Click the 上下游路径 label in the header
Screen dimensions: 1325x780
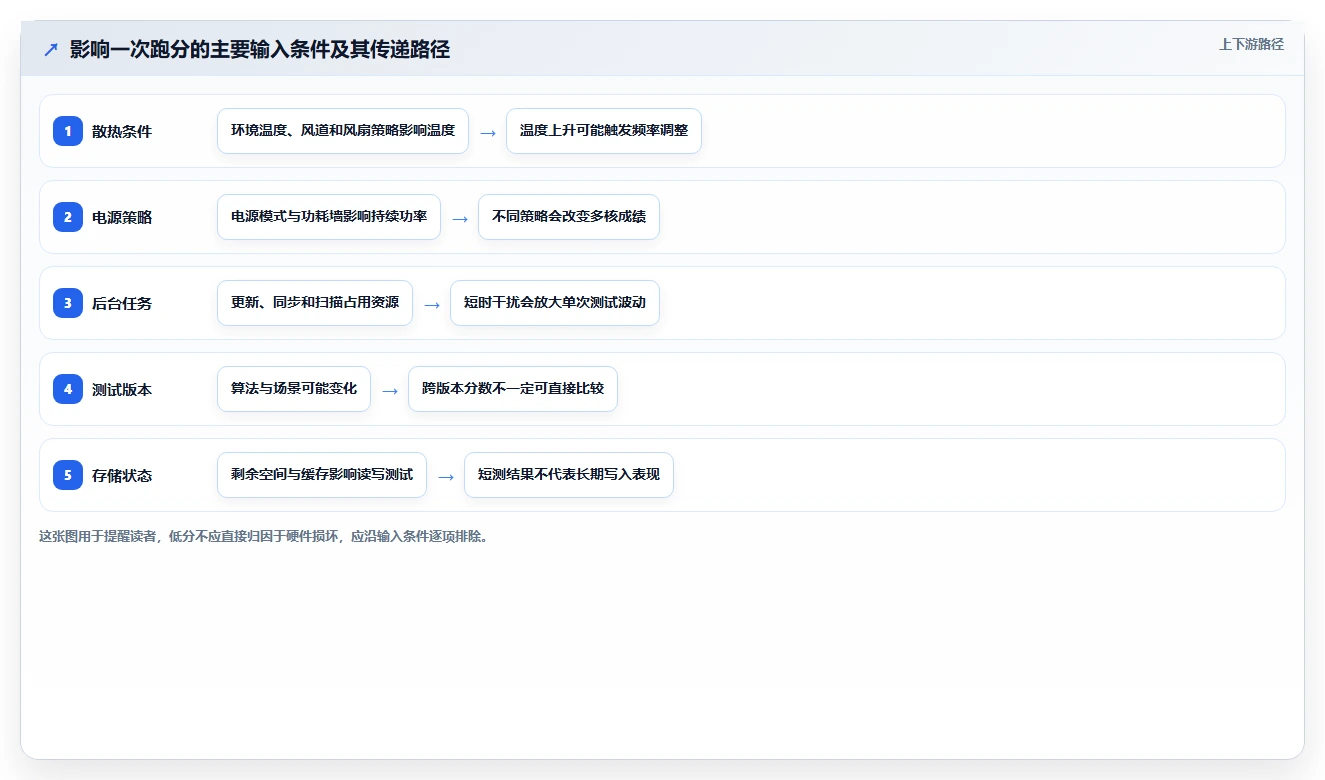1251,44
